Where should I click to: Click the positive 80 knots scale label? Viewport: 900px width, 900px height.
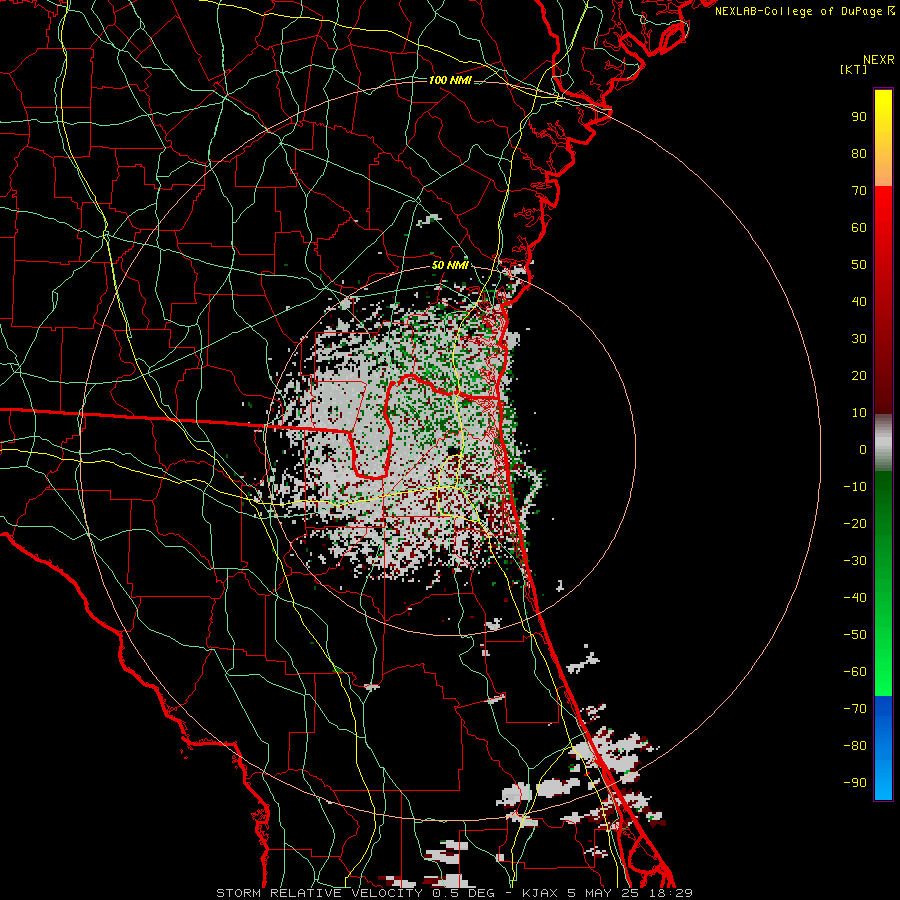click(x=859, y=153)
